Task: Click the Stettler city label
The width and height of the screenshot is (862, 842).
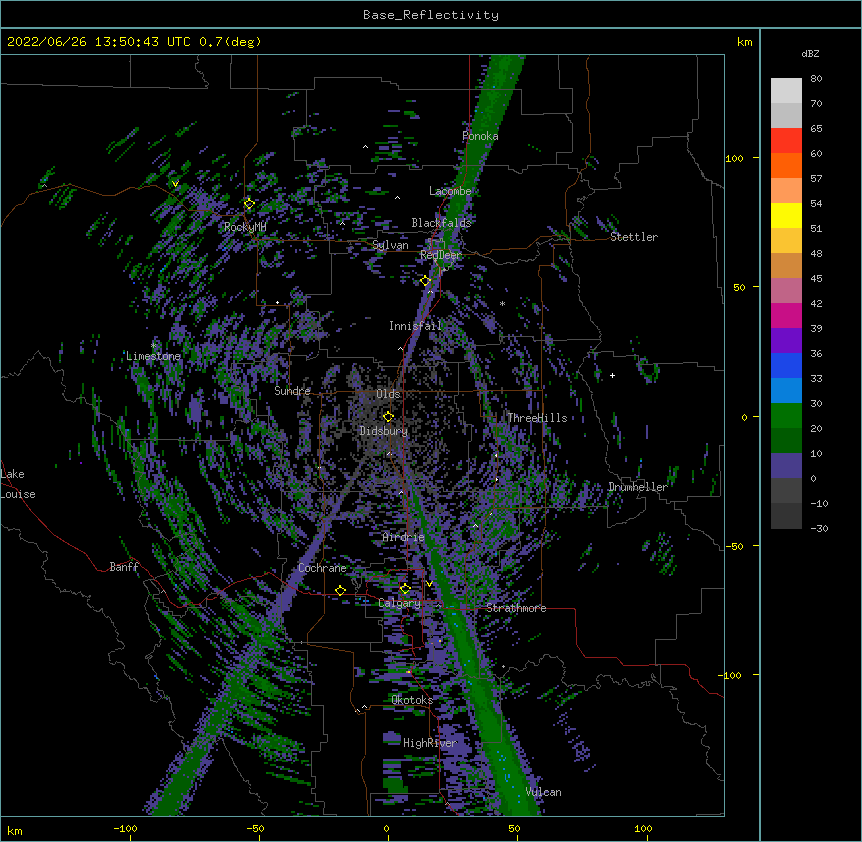Action: point(634,237)
